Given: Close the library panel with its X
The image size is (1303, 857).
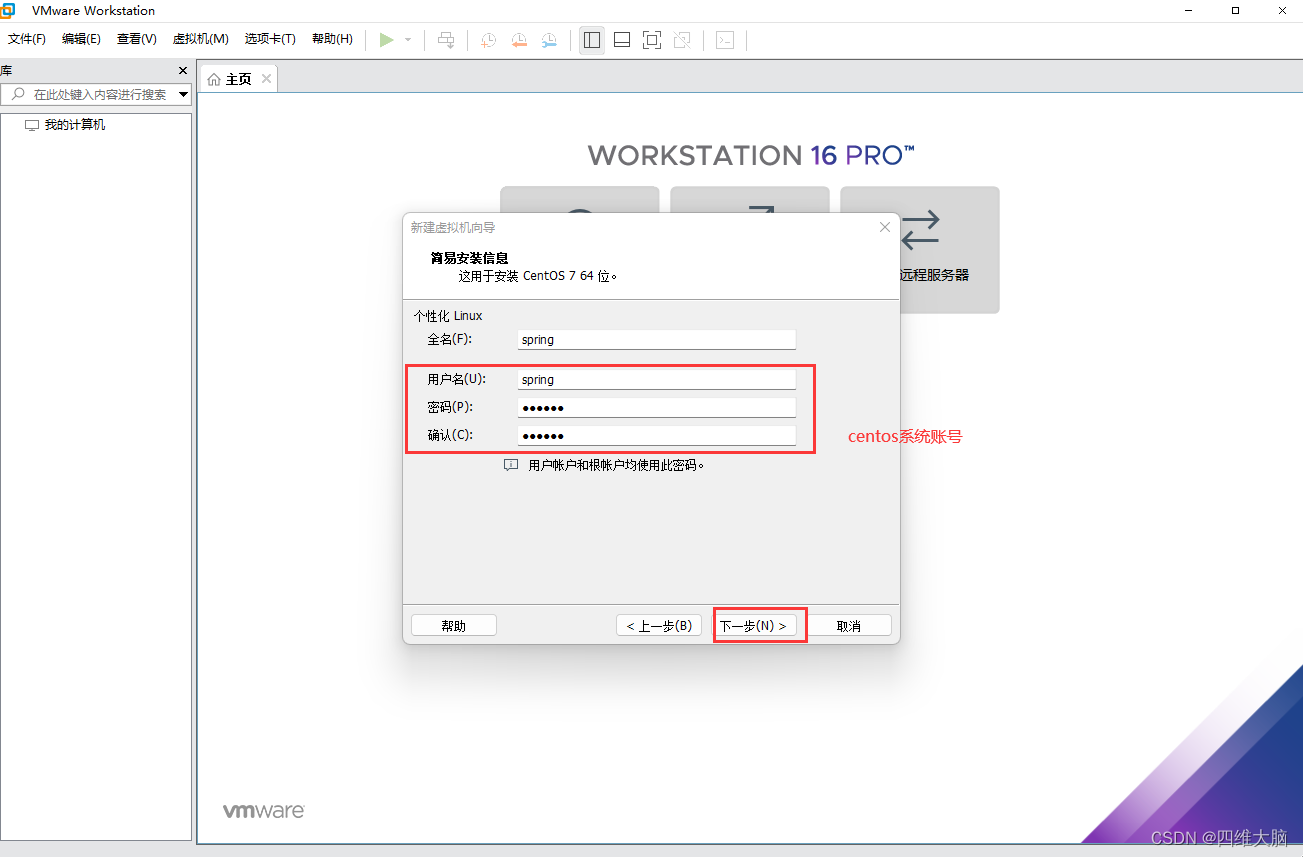Looking at the screenshot, I should (183, 71).
